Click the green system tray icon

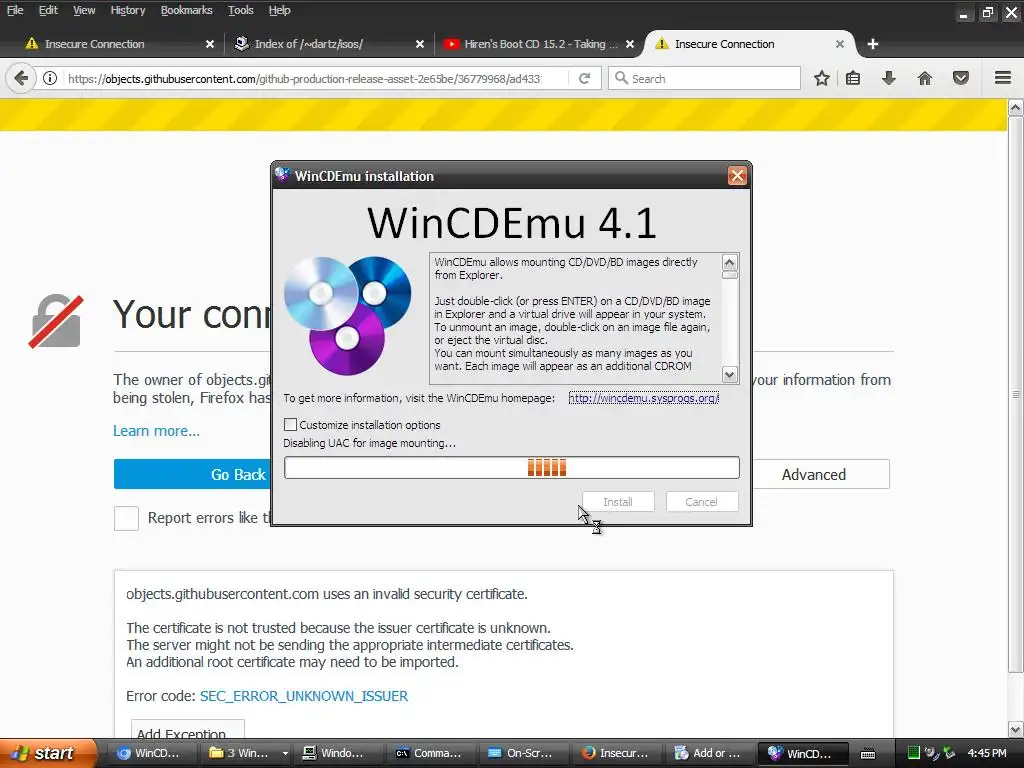(914, 753)
